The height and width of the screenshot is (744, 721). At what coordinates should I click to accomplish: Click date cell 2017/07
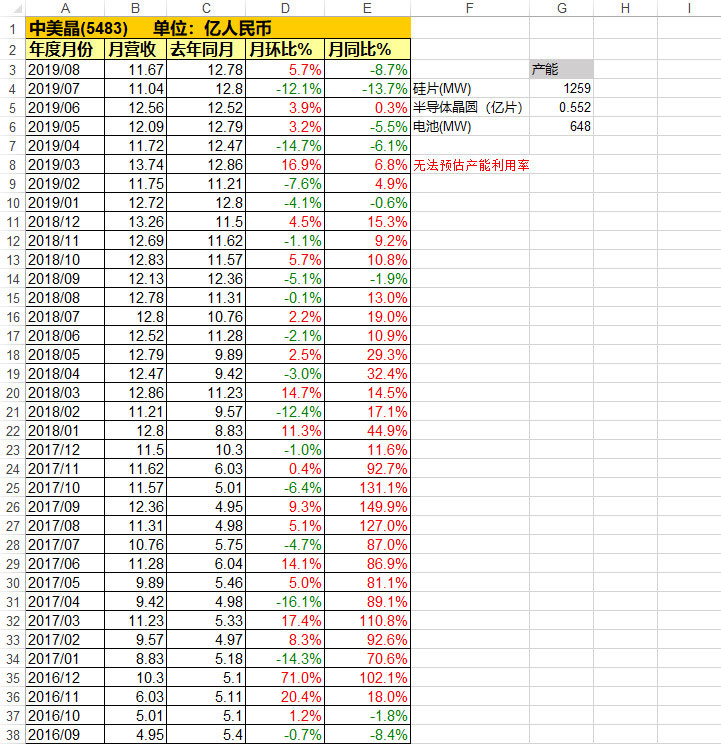(x=65, y=545)
